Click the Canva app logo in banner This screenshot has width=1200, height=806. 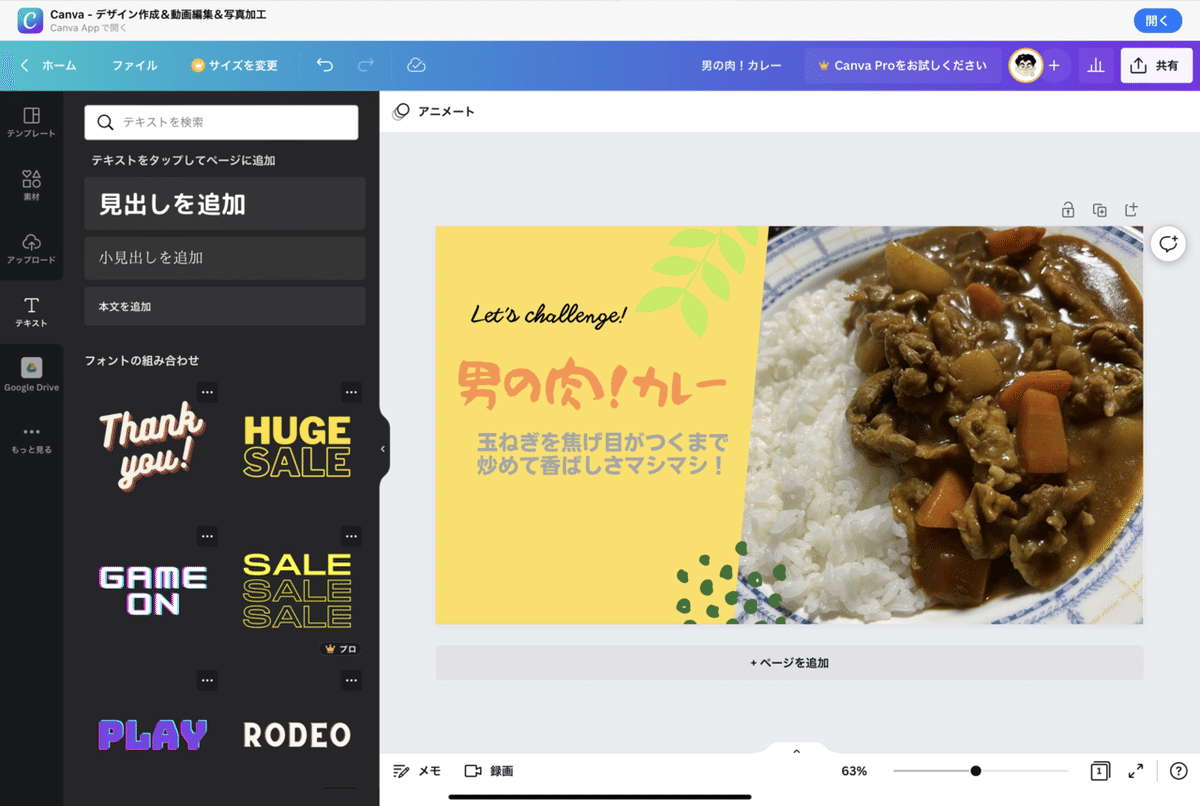click(31, 20)
